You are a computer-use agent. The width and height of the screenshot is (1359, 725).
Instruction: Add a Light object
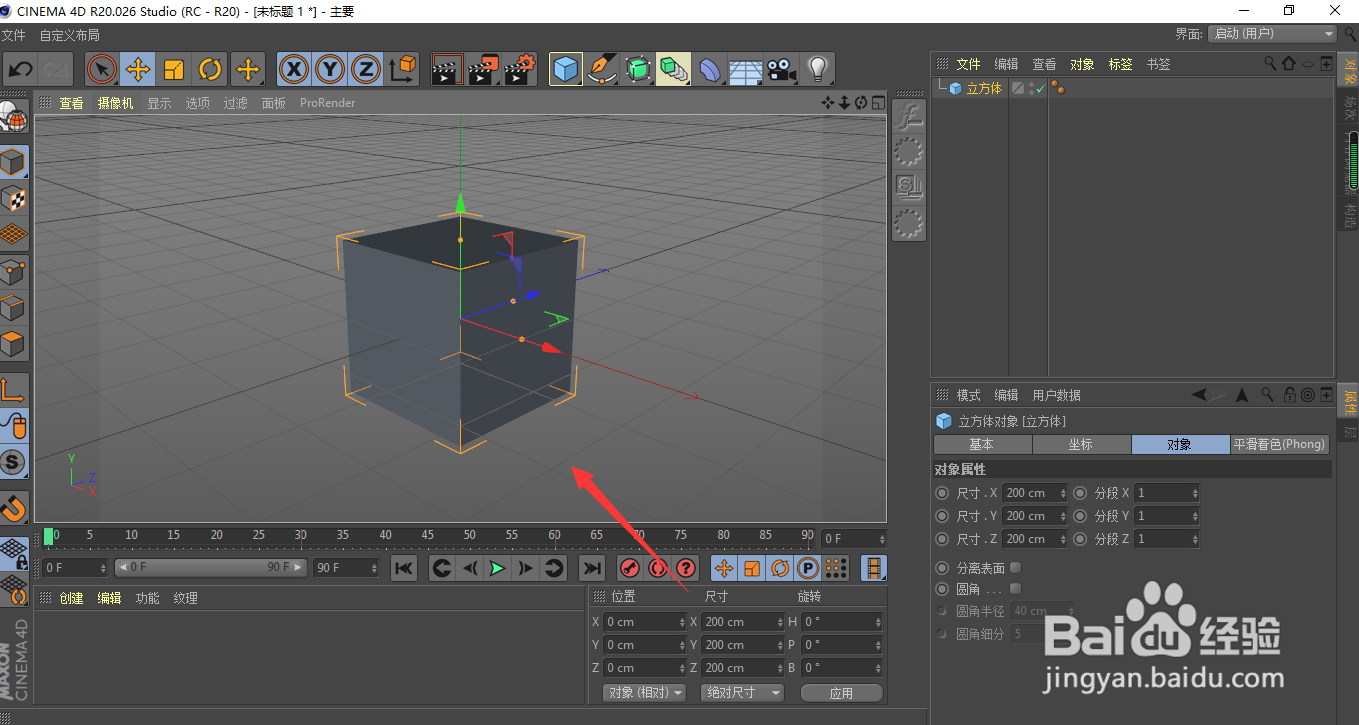pos(818,69)
